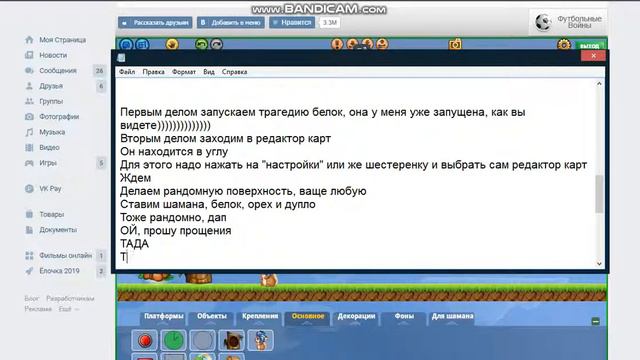Viewport: 640px width, 360px height.
Task: Open the Вид menu in Notepad
Action: (x=209, y=72)
